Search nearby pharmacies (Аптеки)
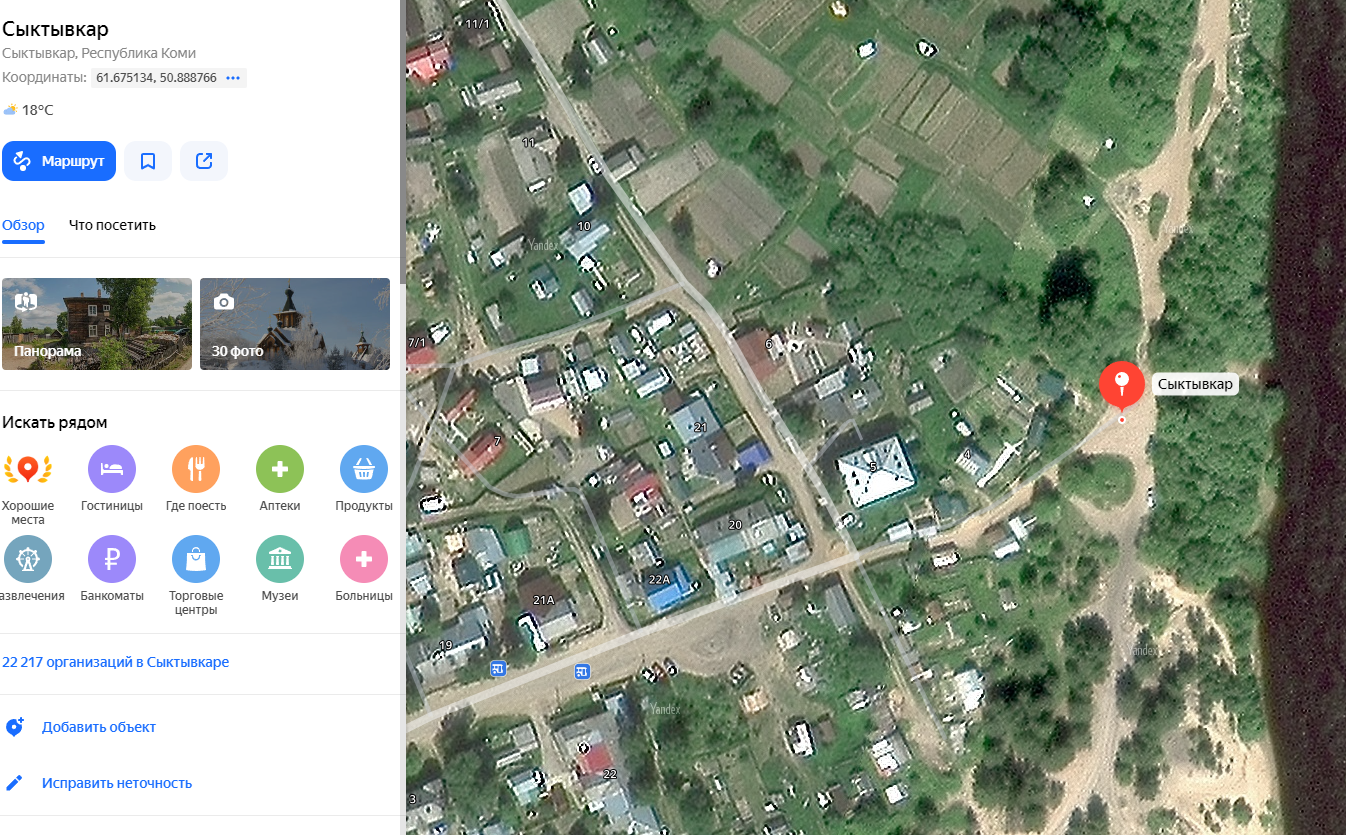Image resolution: width=1346 pixels, height=835 pixels. tap(280, 470)
